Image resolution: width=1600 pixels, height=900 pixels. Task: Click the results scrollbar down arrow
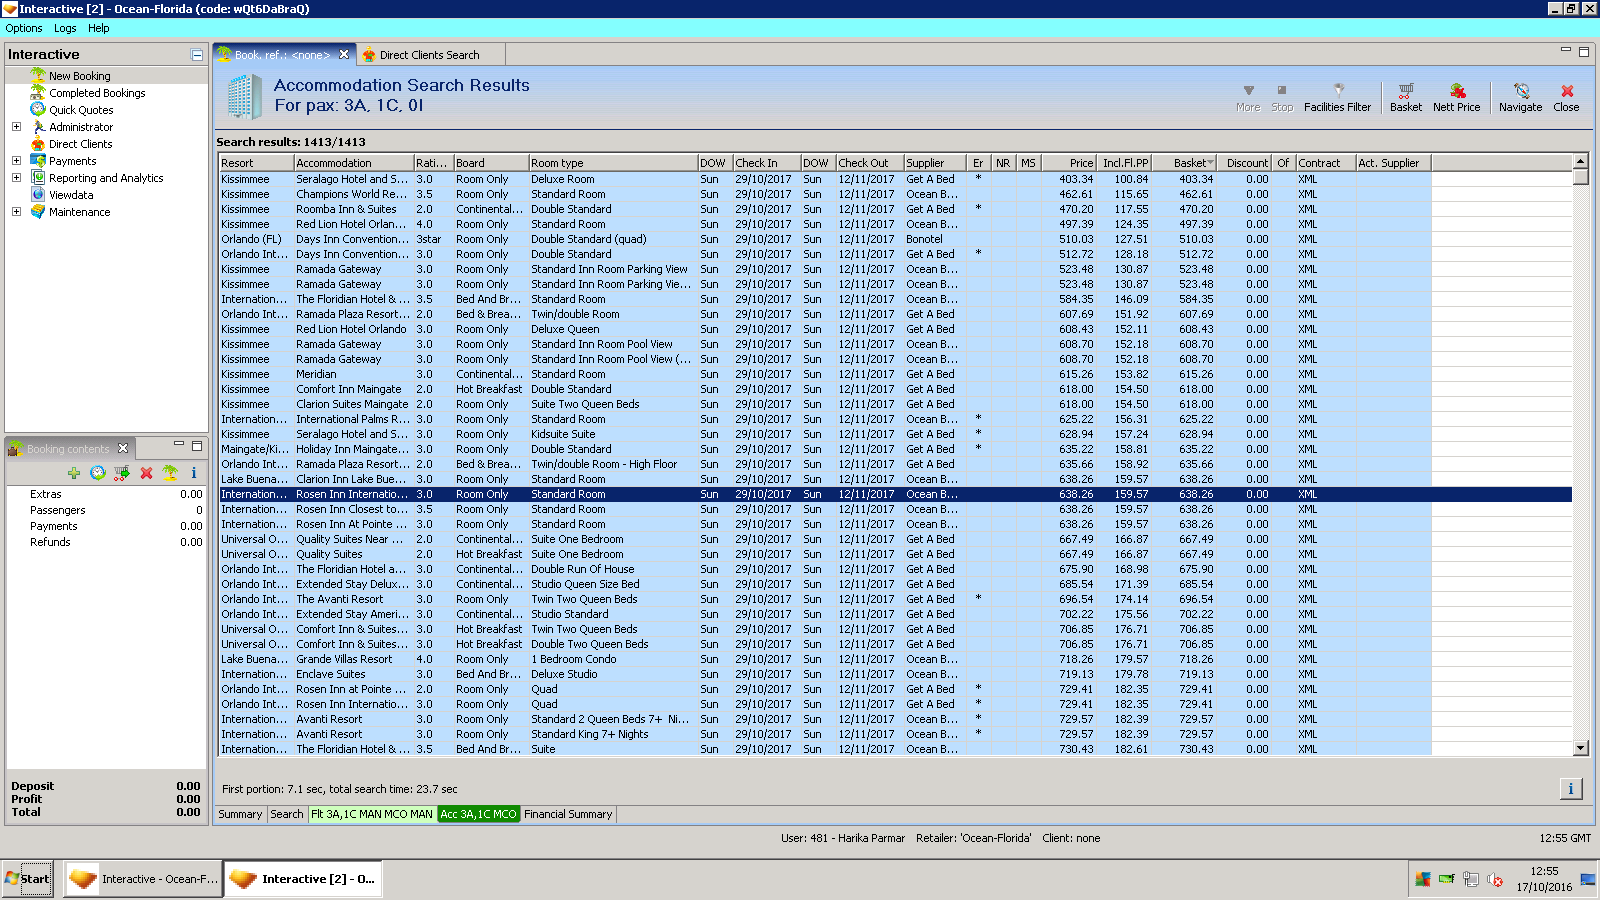[1580, 748]
